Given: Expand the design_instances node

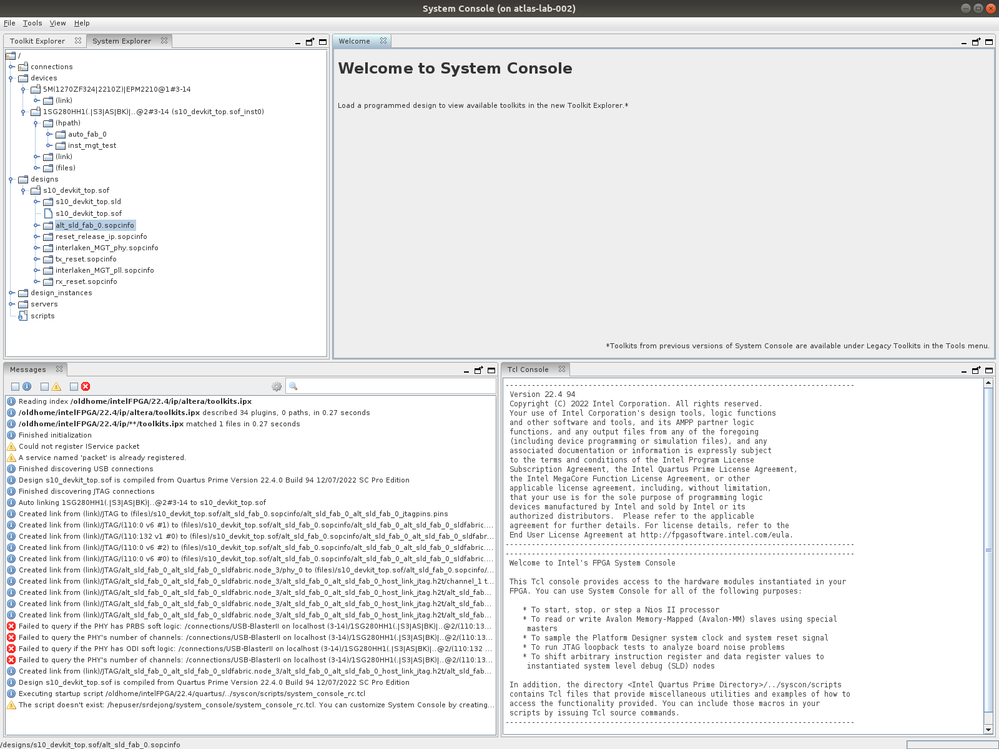Looking at the screenshot, I should click(11, 292).
